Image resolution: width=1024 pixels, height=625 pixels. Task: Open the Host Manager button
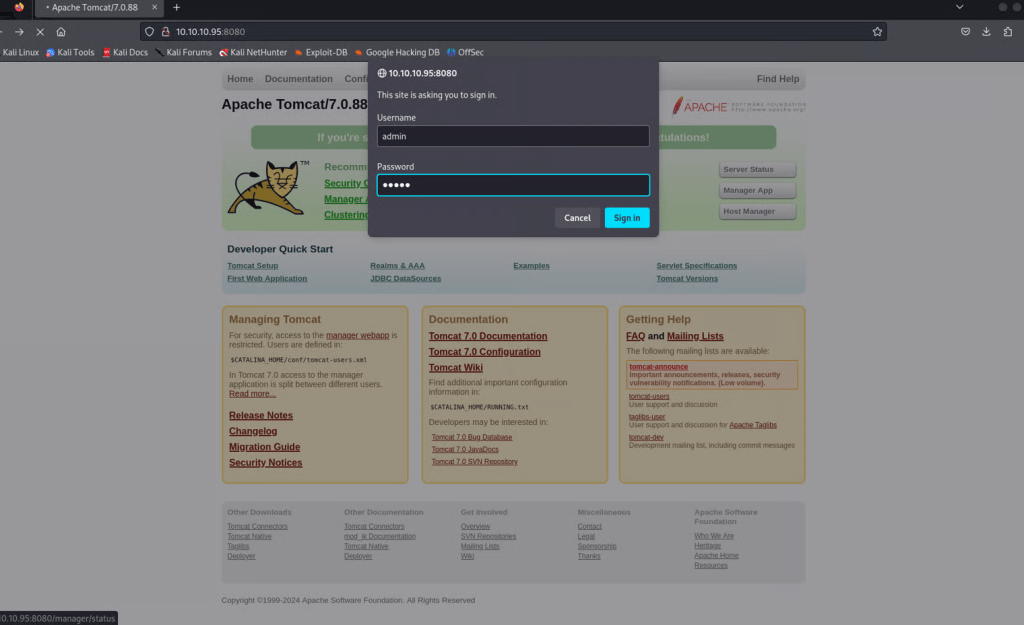[x=758, y=212]
